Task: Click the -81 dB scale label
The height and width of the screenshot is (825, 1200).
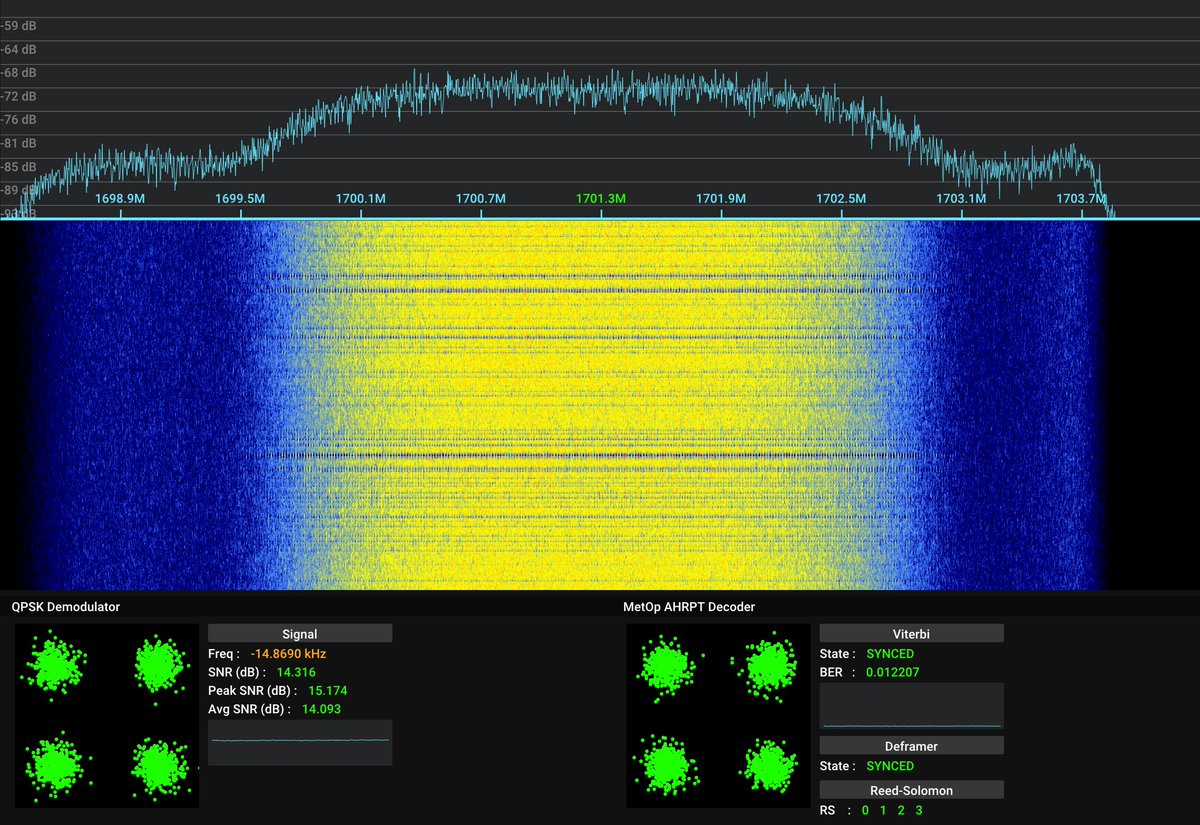Action: click(19, 143)
